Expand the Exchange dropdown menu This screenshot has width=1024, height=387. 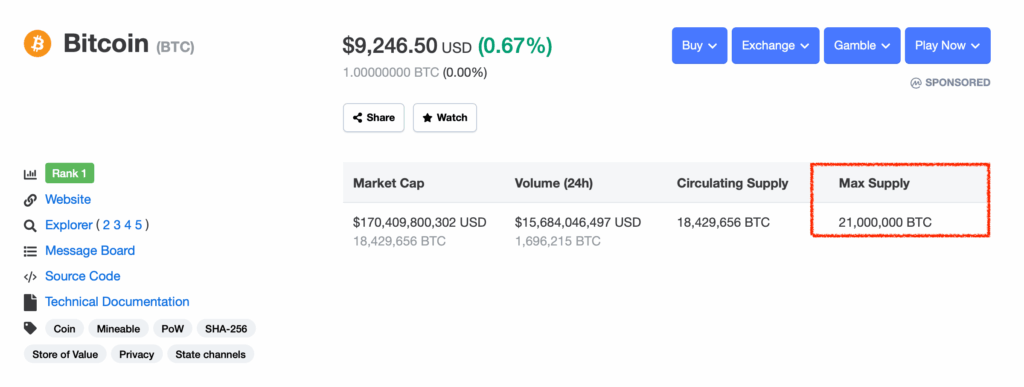pyautogui.click(x=775, y=46)
